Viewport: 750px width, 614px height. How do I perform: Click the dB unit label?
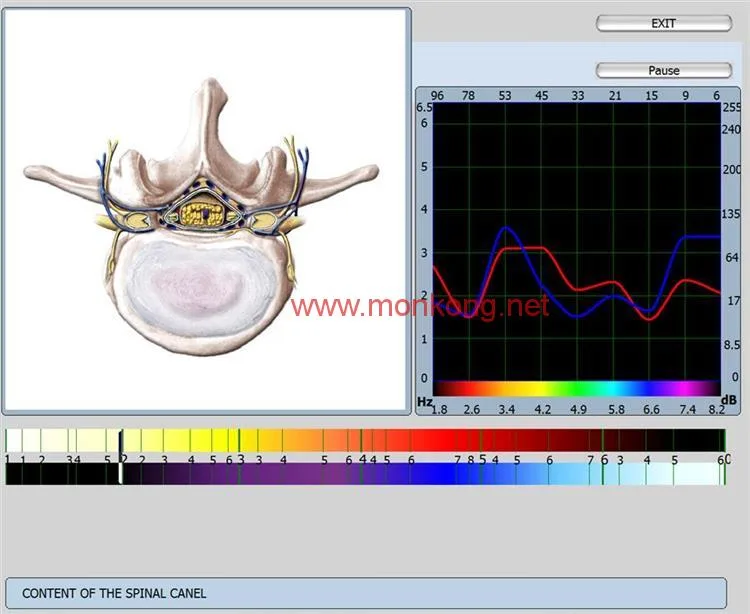click(x=728, y=400)
